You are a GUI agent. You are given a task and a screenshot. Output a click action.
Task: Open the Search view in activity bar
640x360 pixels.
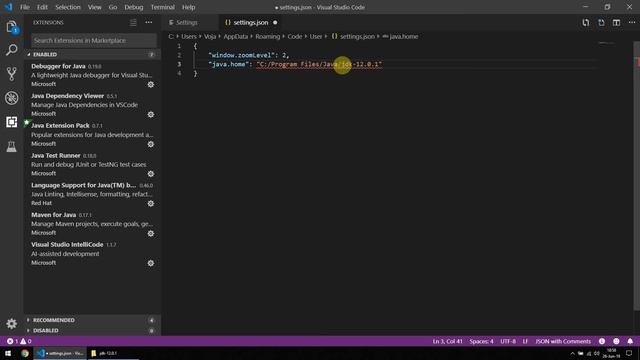[11, 50]
